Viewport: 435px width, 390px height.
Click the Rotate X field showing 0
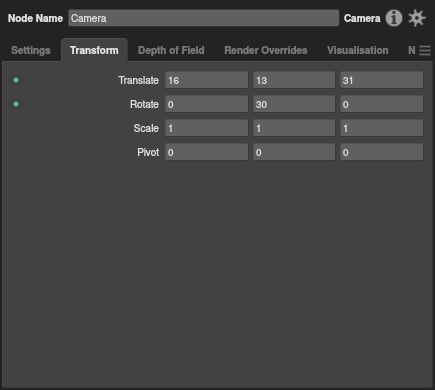click(207, 104)
